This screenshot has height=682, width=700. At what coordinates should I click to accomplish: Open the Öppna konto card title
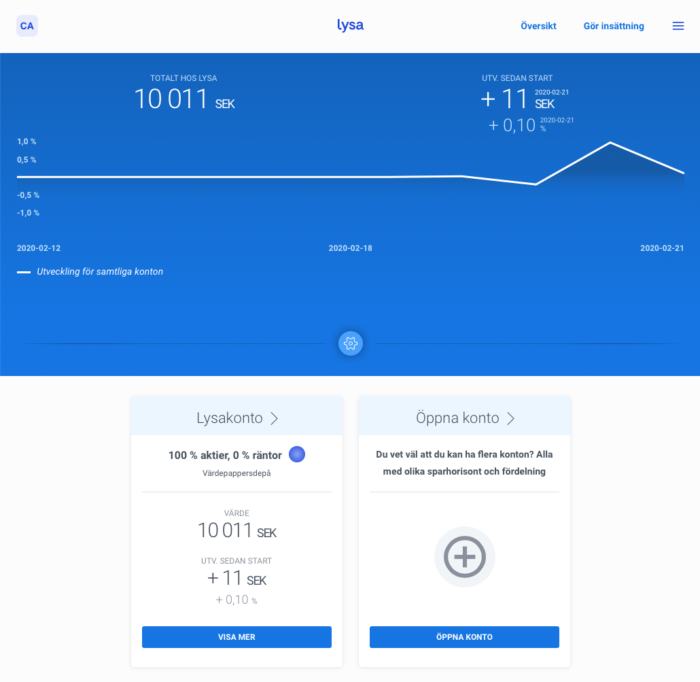[x=457, y=418]
